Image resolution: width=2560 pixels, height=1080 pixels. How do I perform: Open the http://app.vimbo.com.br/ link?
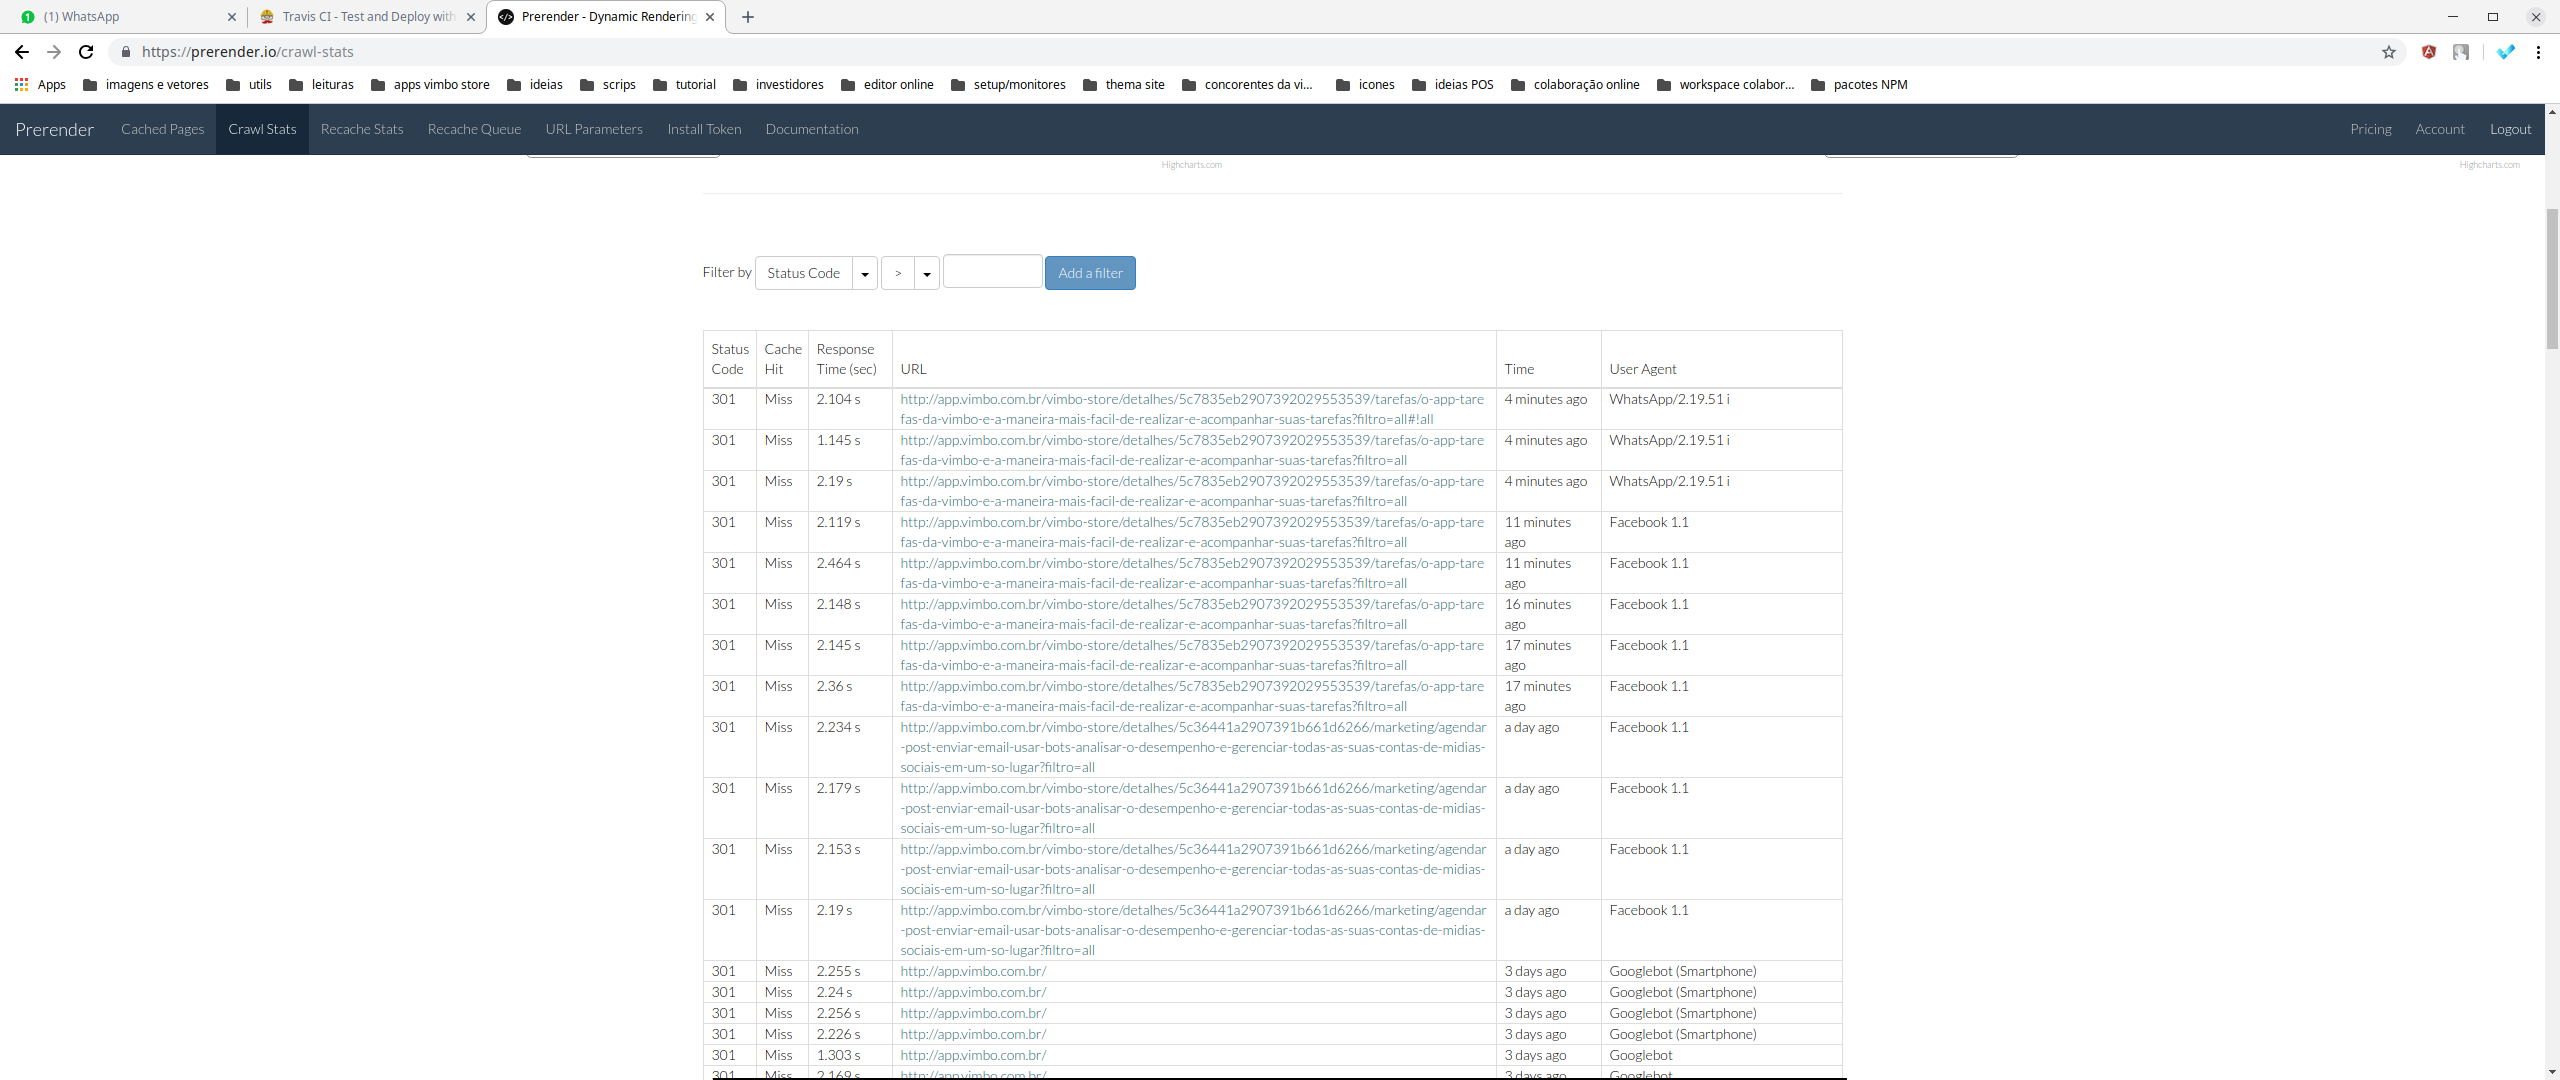(972, 970)
